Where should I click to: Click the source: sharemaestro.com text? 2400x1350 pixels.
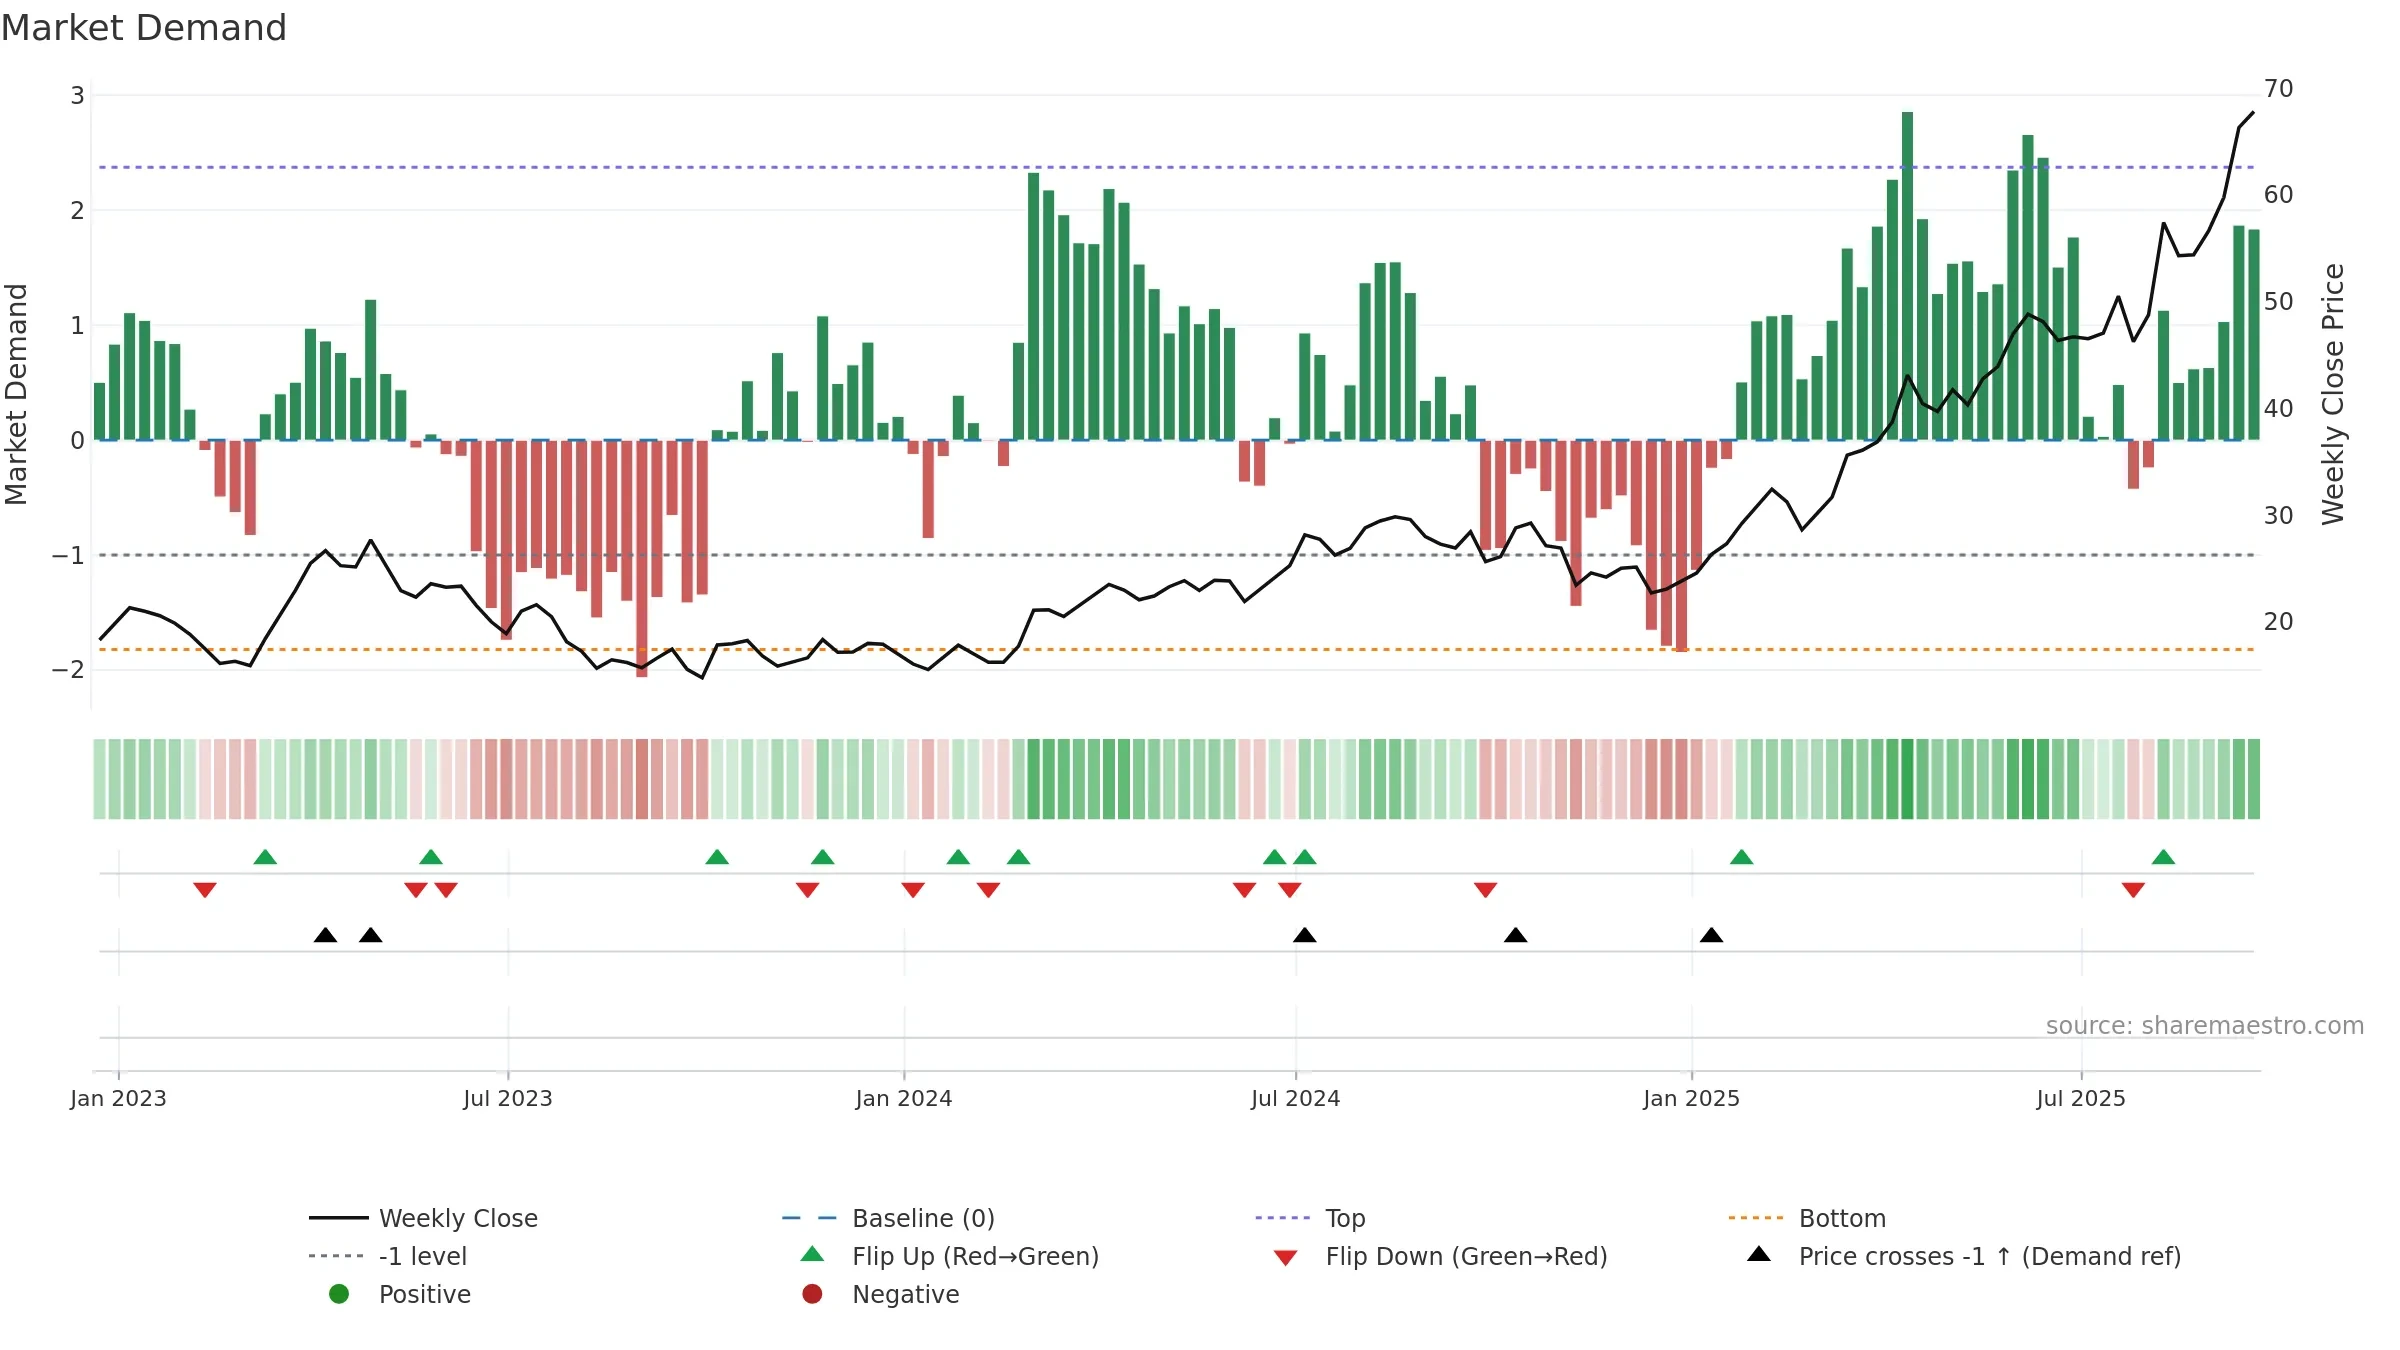2205,1026
